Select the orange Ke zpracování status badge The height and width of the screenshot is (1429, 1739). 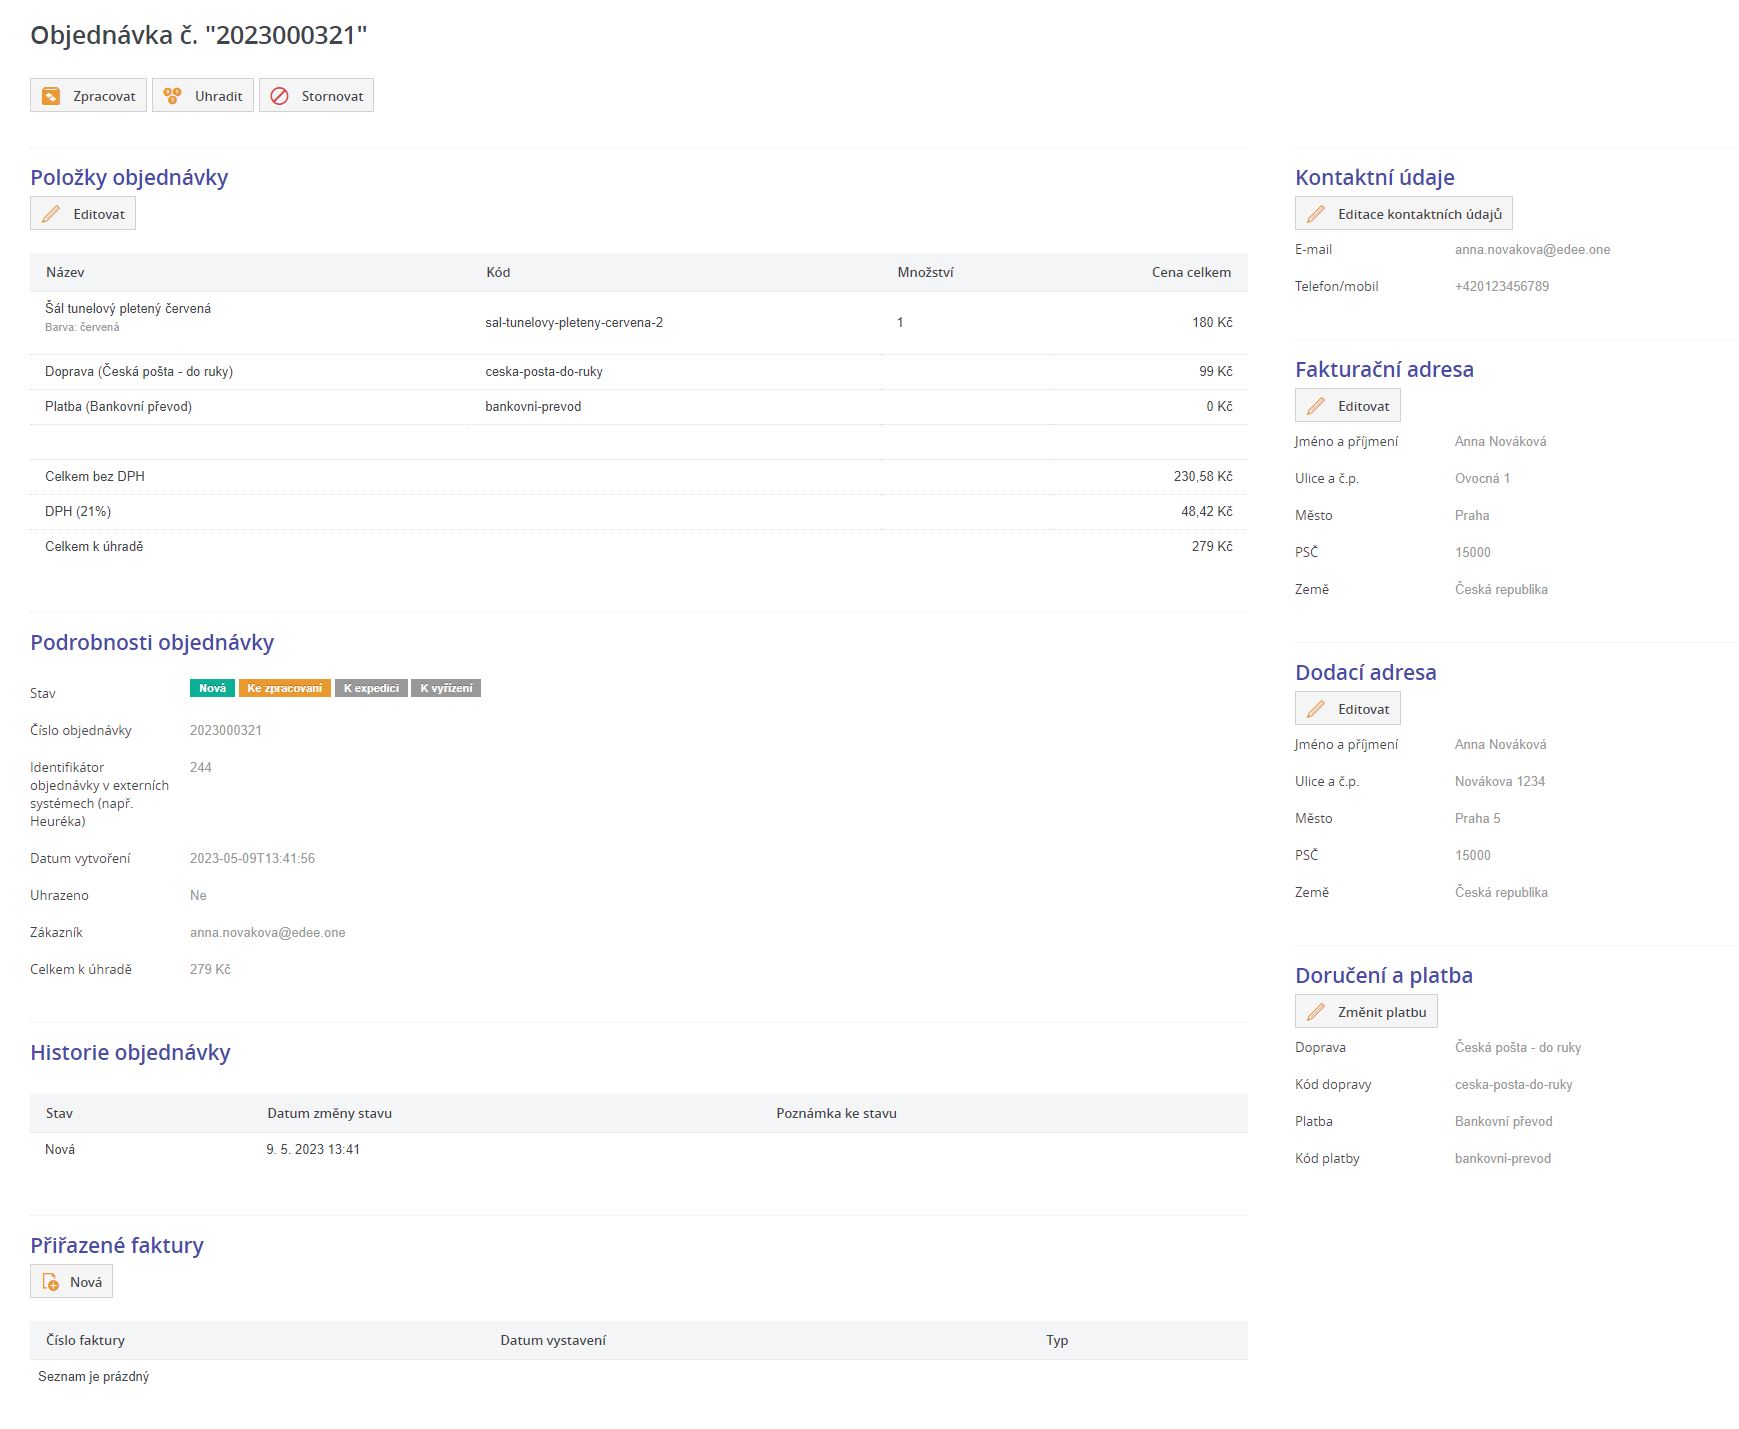click(284, 688)
